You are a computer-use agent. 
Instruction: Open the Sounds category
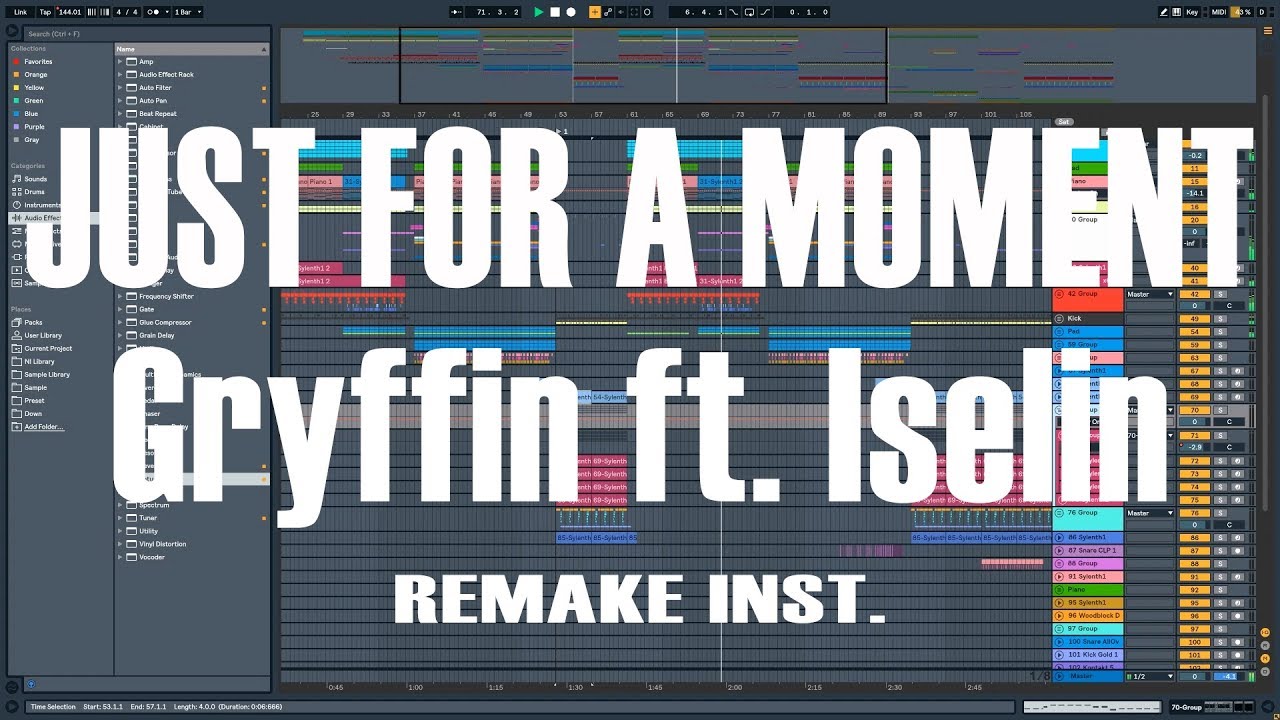pyautogui.click(x=36, y=179)
